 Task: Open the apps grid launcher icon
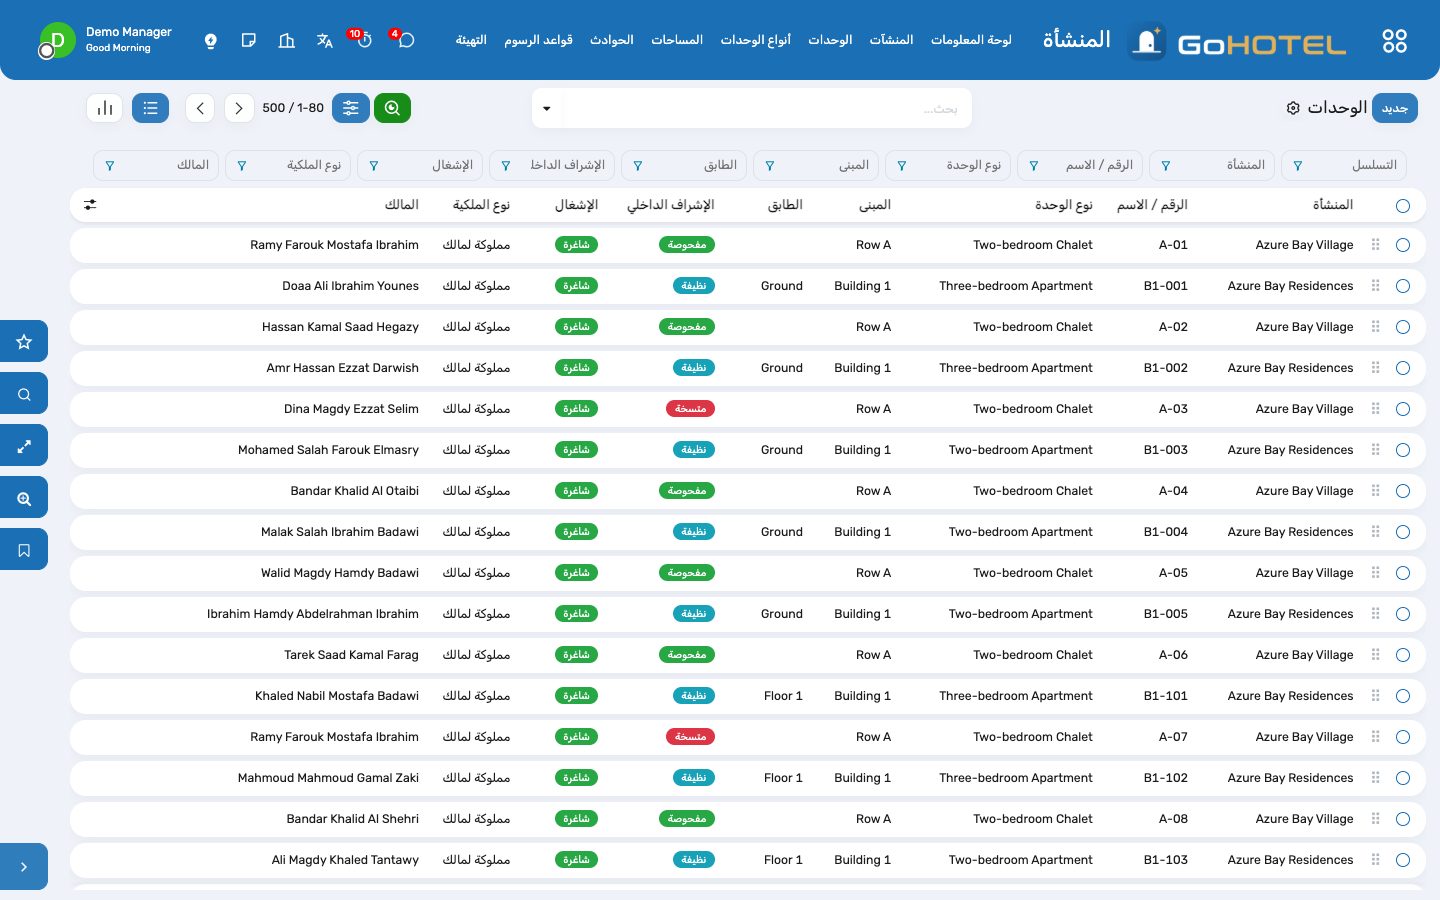point(1394,41)
